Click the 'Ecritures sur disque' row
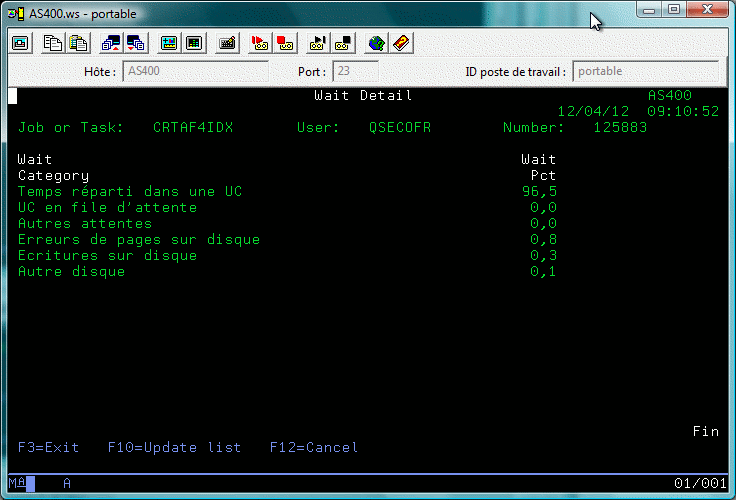The width and height of the screenshot is (736, 500). click(x=287, y=255)
